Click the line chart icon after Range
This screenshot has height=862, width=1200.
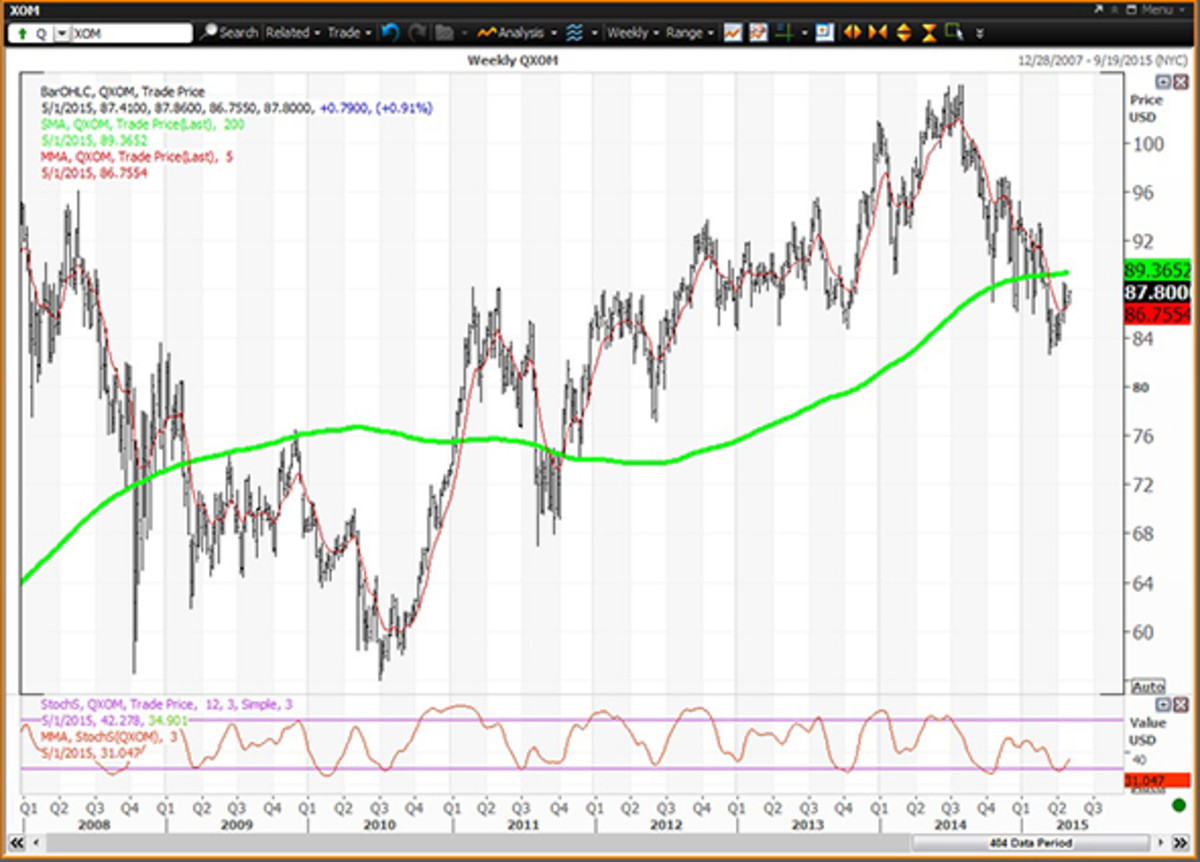click(733, 33)
